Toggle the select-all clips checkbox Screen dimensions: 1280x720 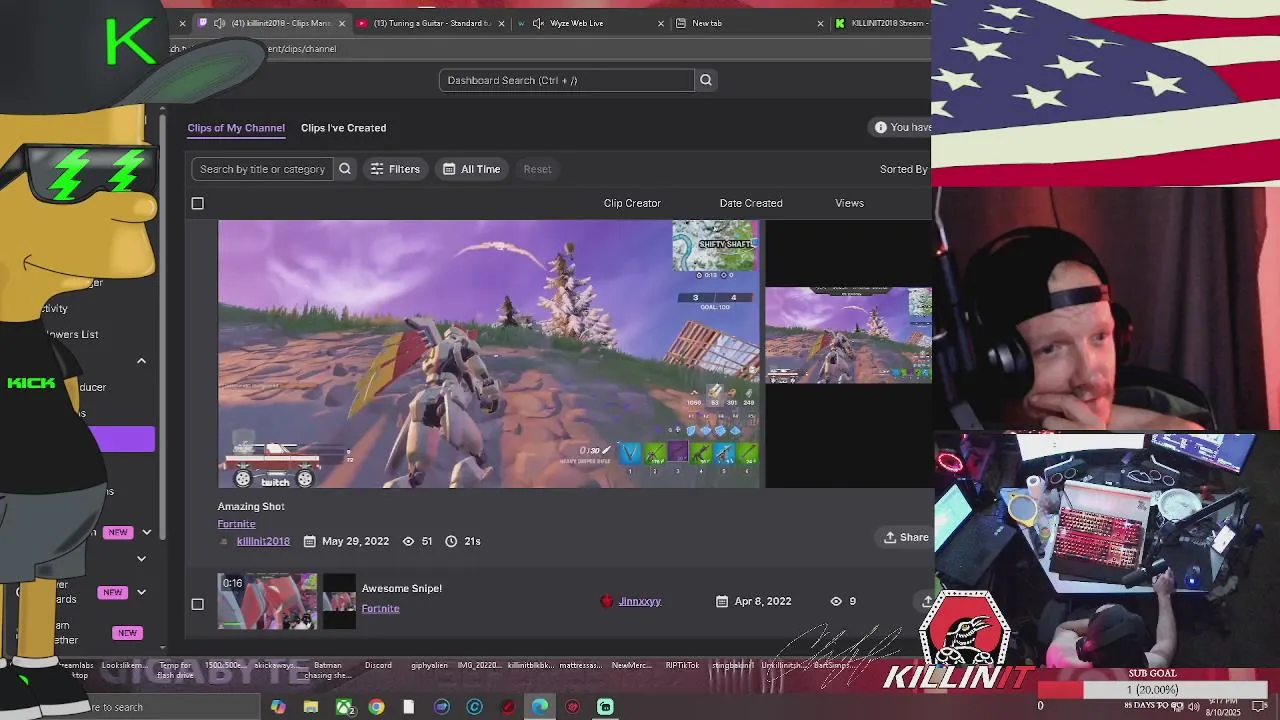coord(197,204)
